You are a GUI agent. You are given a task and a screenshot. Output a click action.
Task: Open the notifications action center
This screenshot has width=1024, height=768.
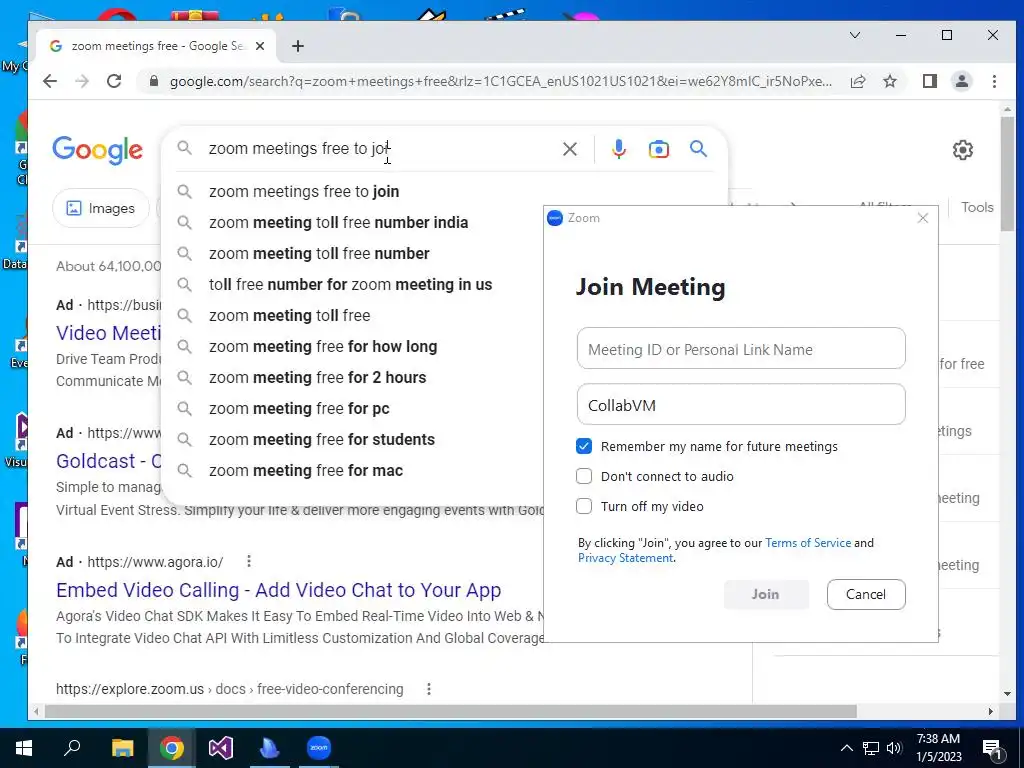point(992,748)
